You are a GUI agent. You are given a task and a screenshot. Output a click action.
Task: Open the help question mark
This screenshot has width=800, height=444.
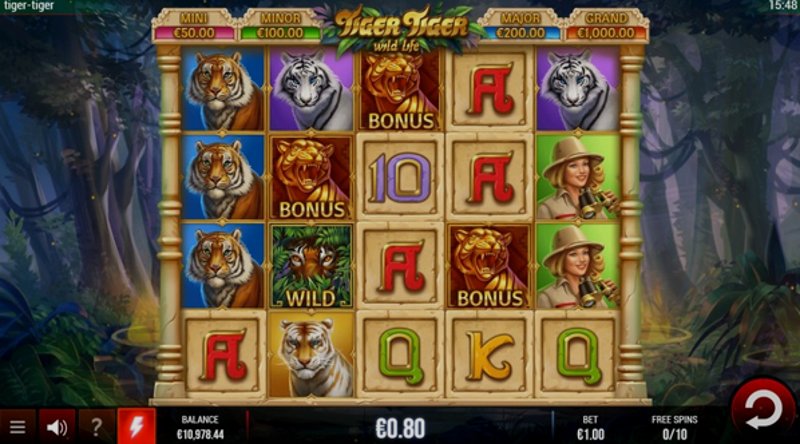96,427
